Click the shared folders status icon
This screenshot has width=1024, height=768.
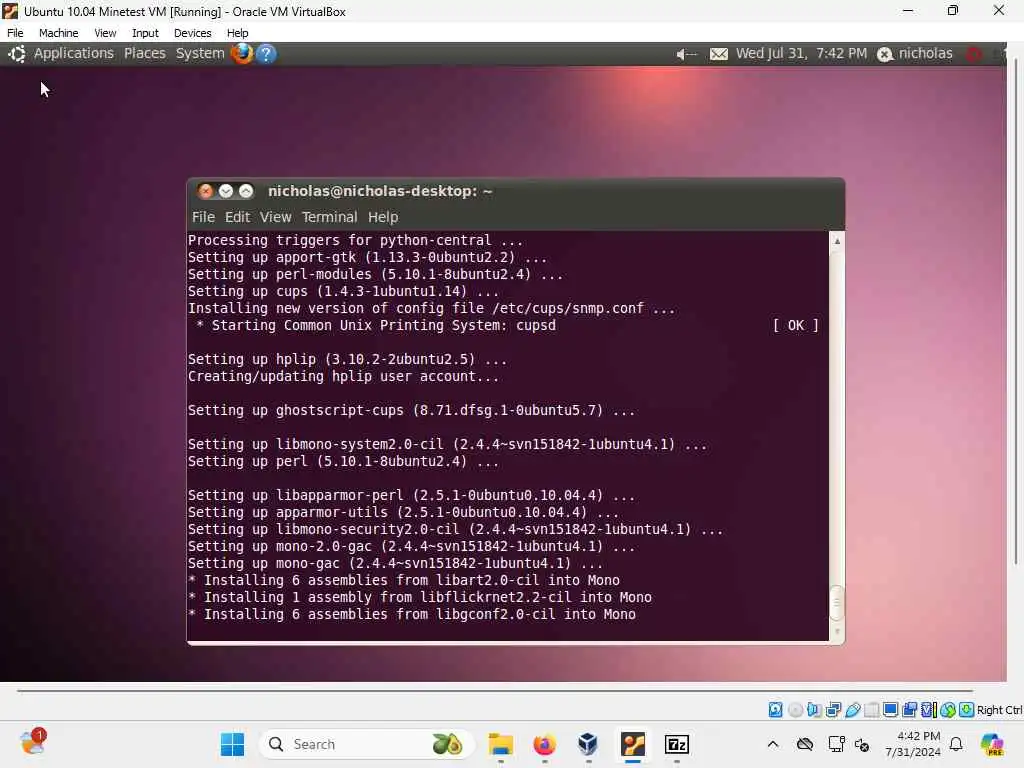point(871,710)
